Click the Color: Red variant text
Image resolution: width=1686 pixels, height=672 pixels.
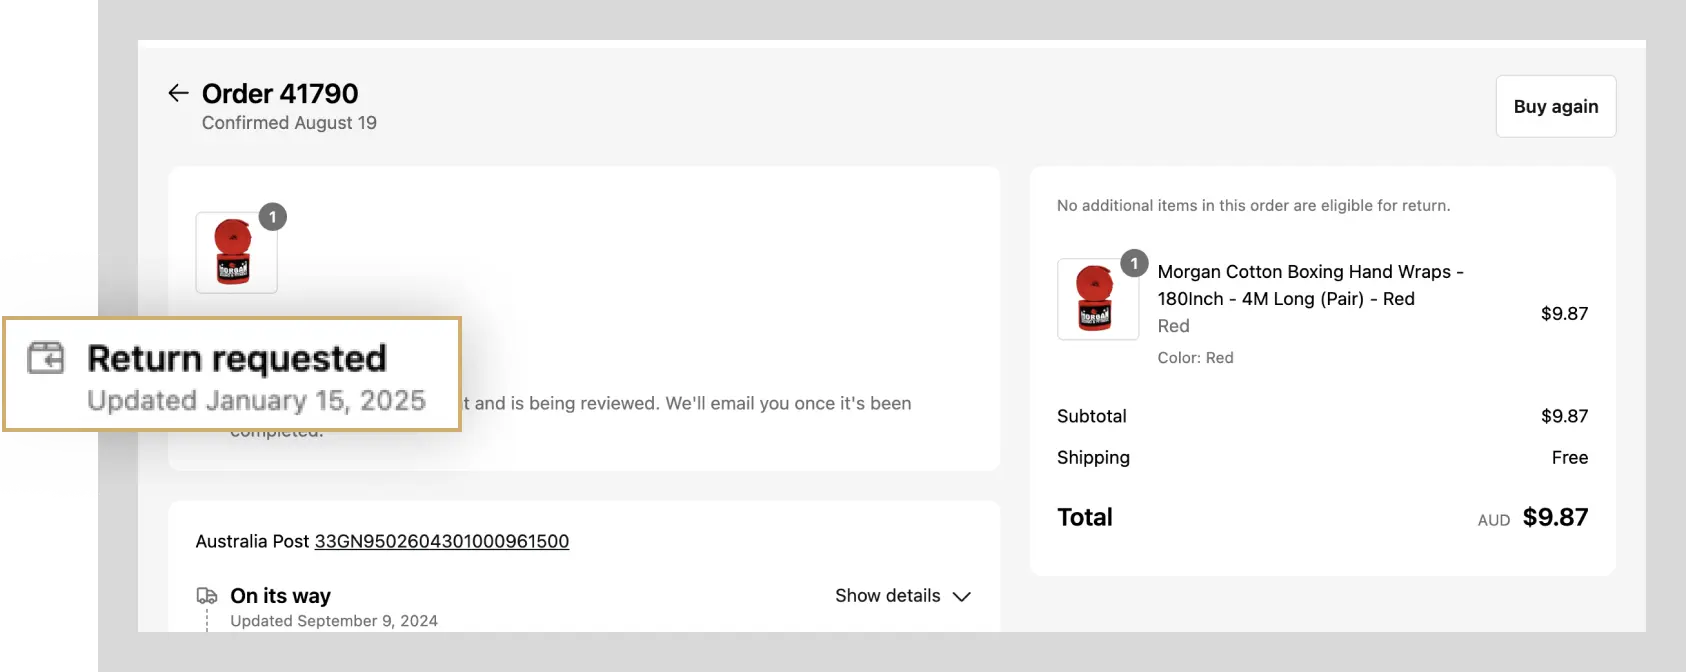click(x=1195, y=358)
